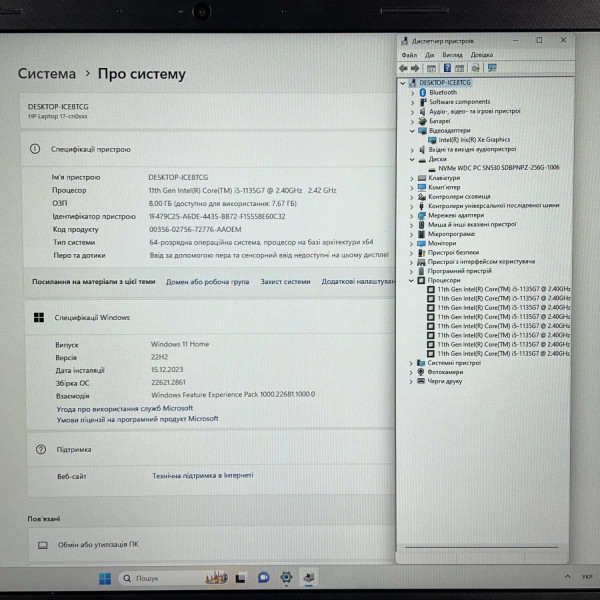Collapse the Диски node
This screenshot has width=600, height=600.
click(x=412, y=159)
